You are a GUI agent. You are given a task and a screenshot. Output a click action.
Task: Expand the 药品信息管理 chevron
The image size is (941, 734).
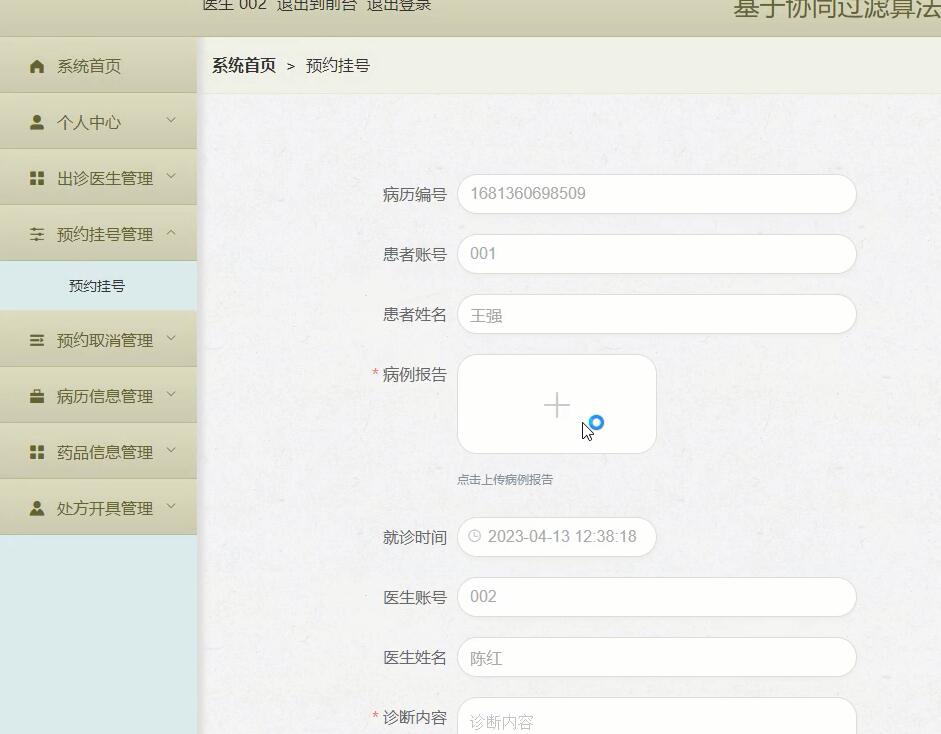click(x=171, y=450)
